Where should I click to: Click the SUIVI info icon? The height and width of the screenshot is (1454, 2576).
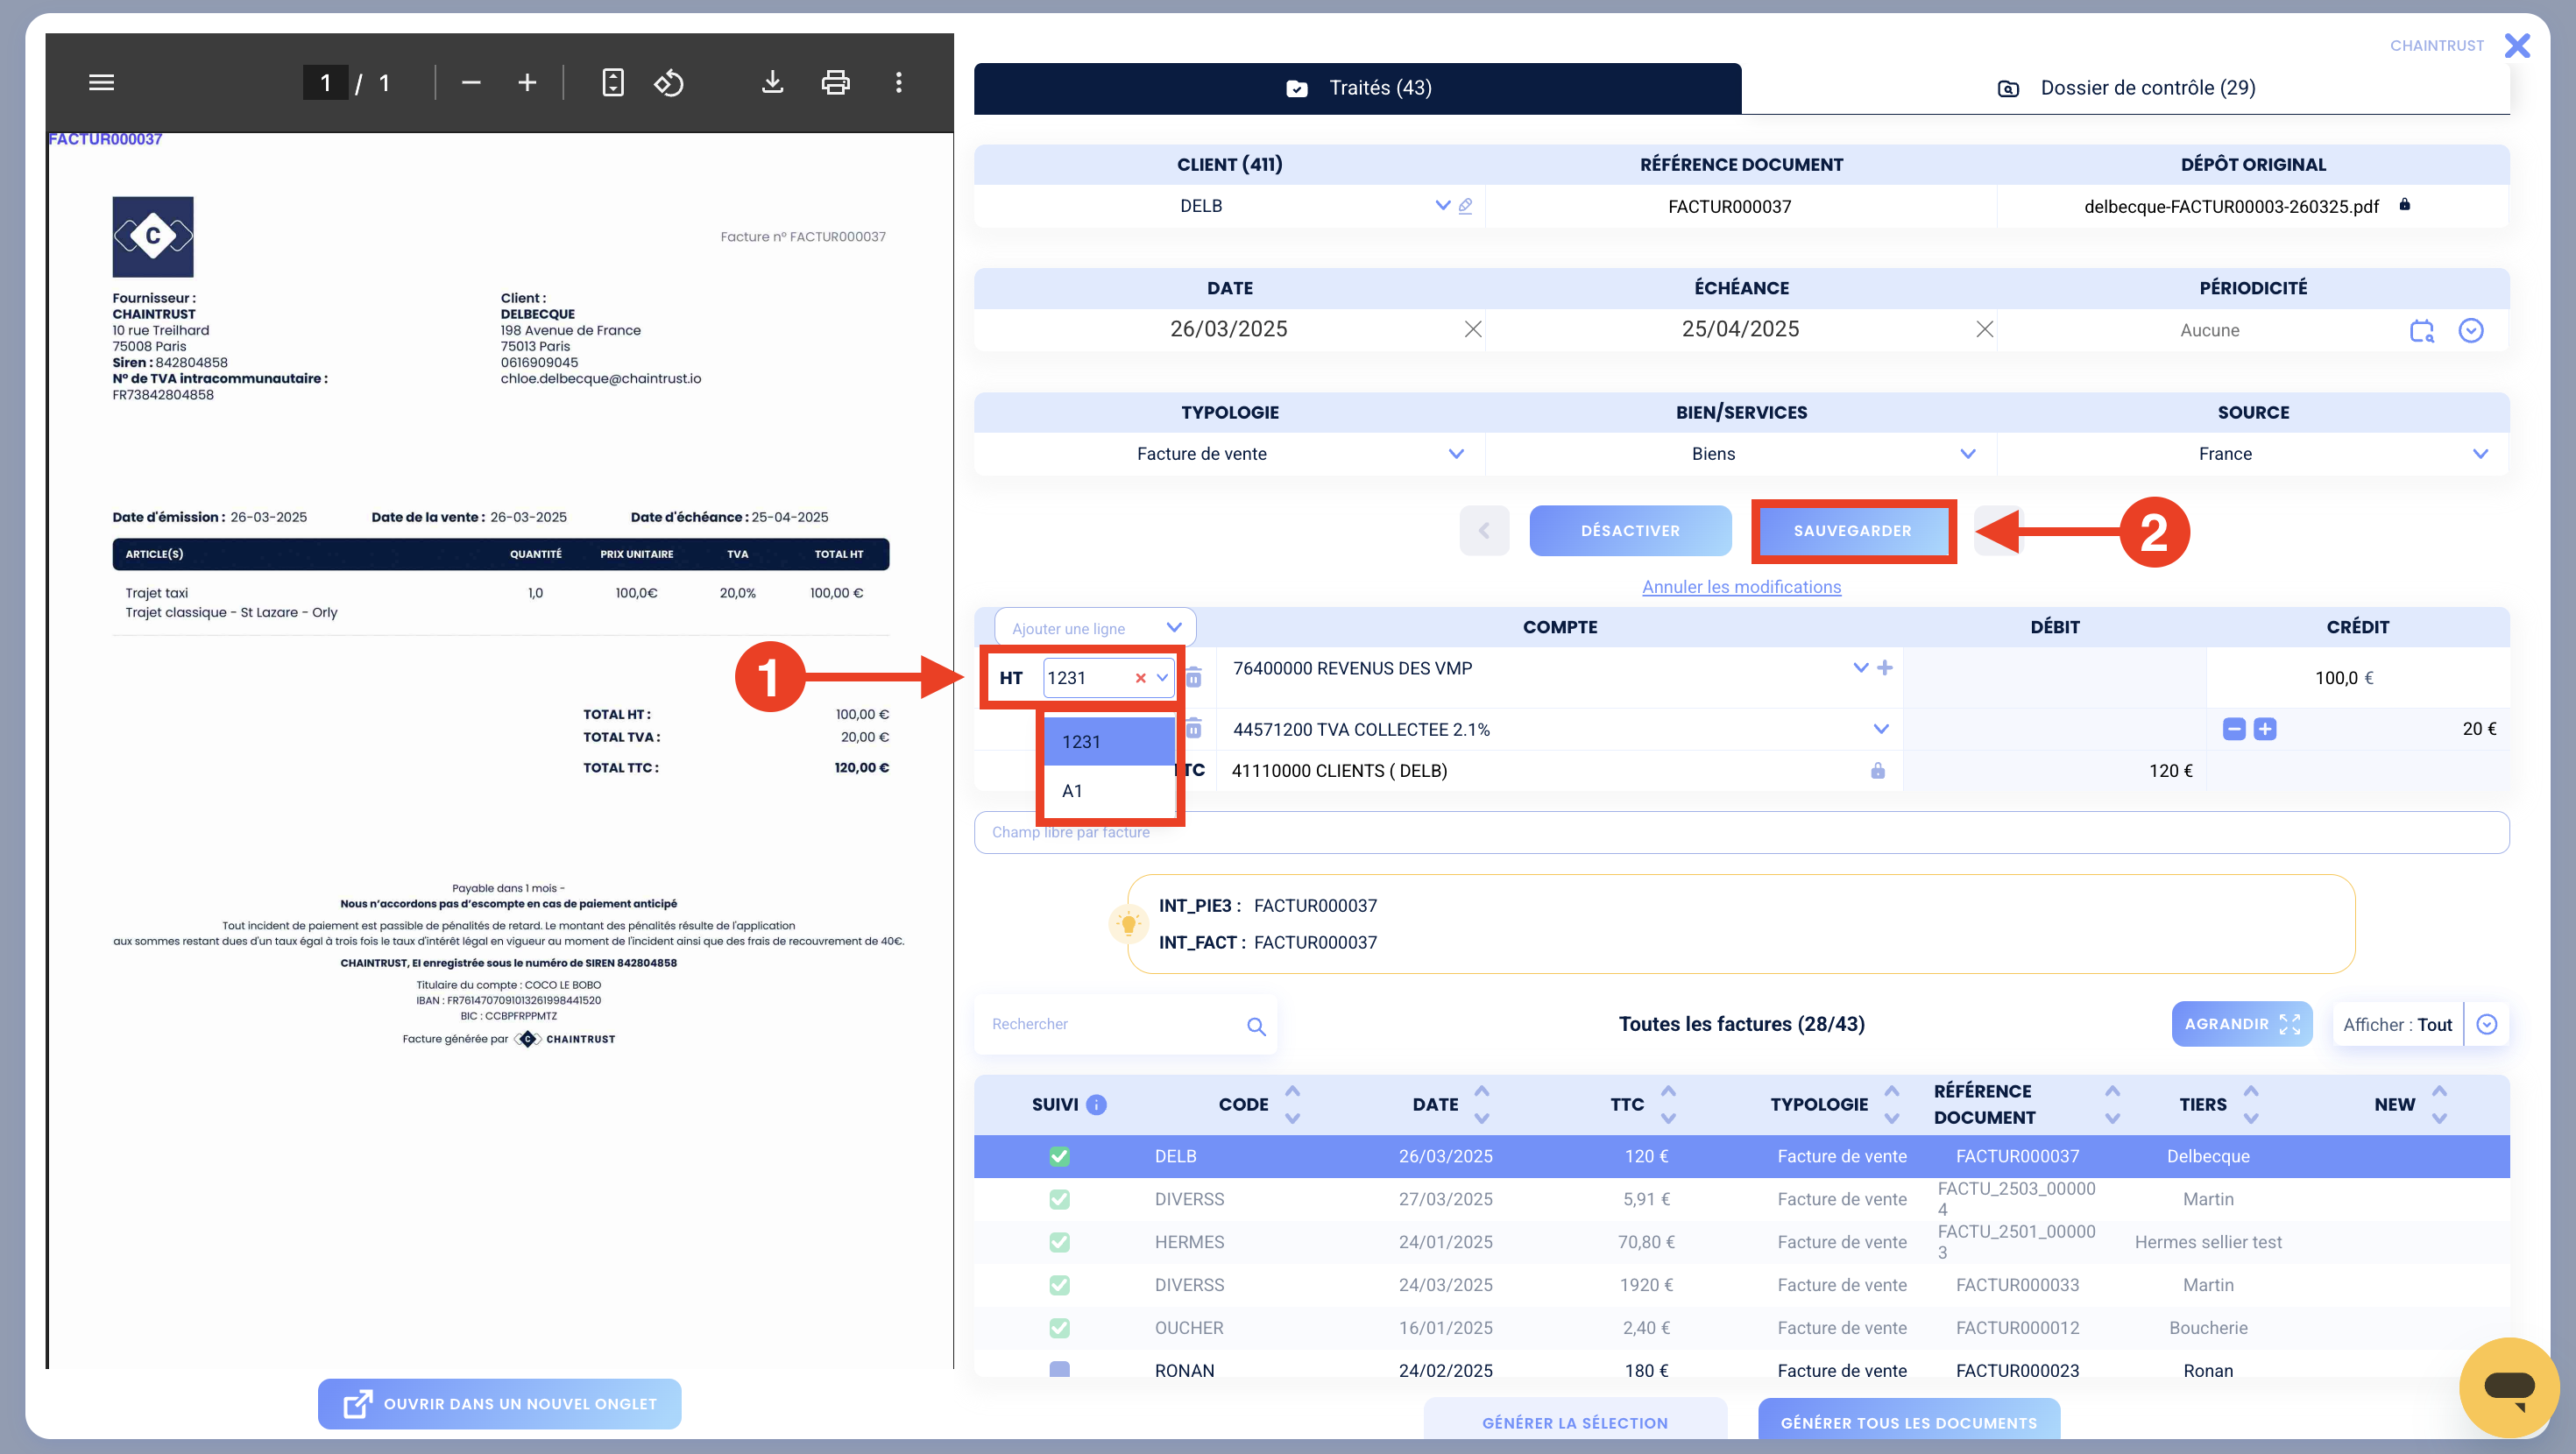tap(1097, 1104)
